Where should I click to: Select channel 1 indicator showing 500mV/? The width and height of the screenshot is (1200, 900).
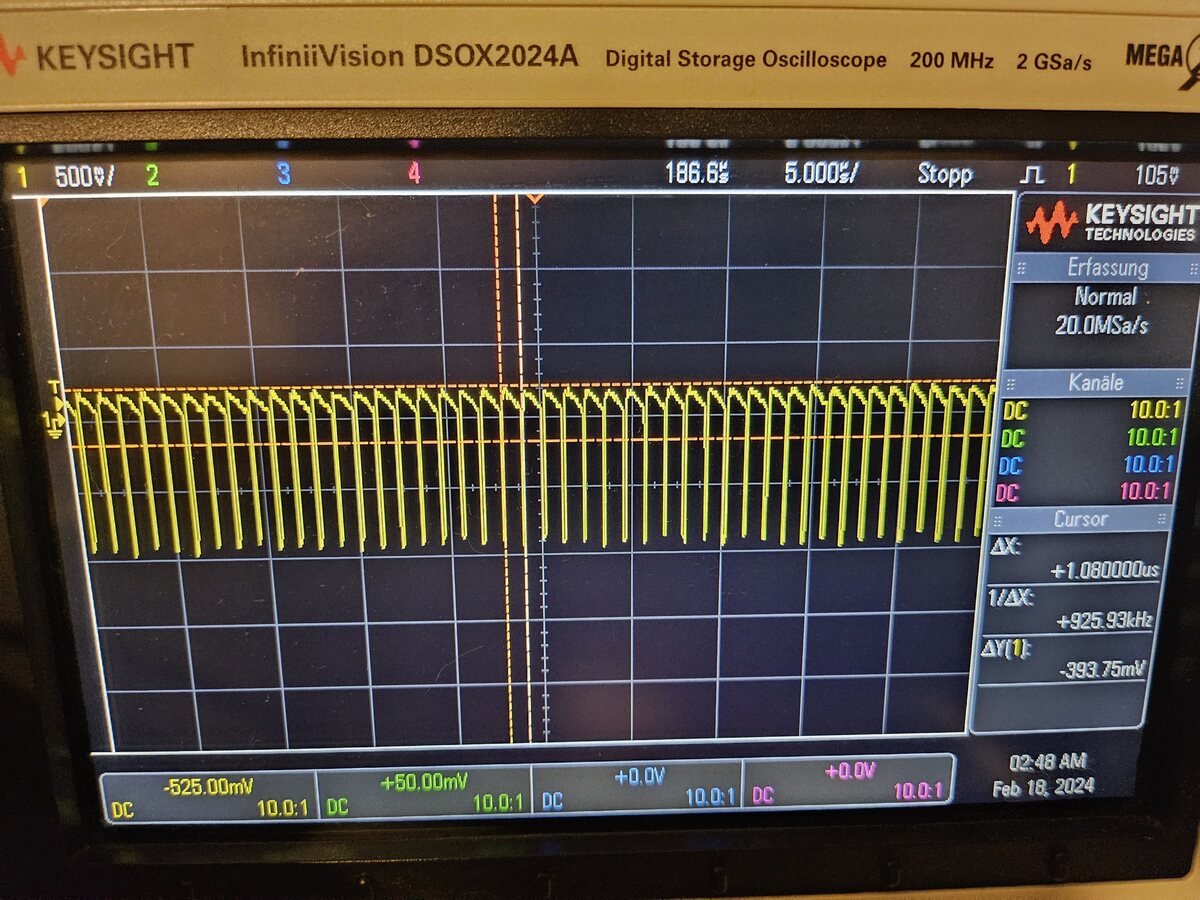[67, 177]
